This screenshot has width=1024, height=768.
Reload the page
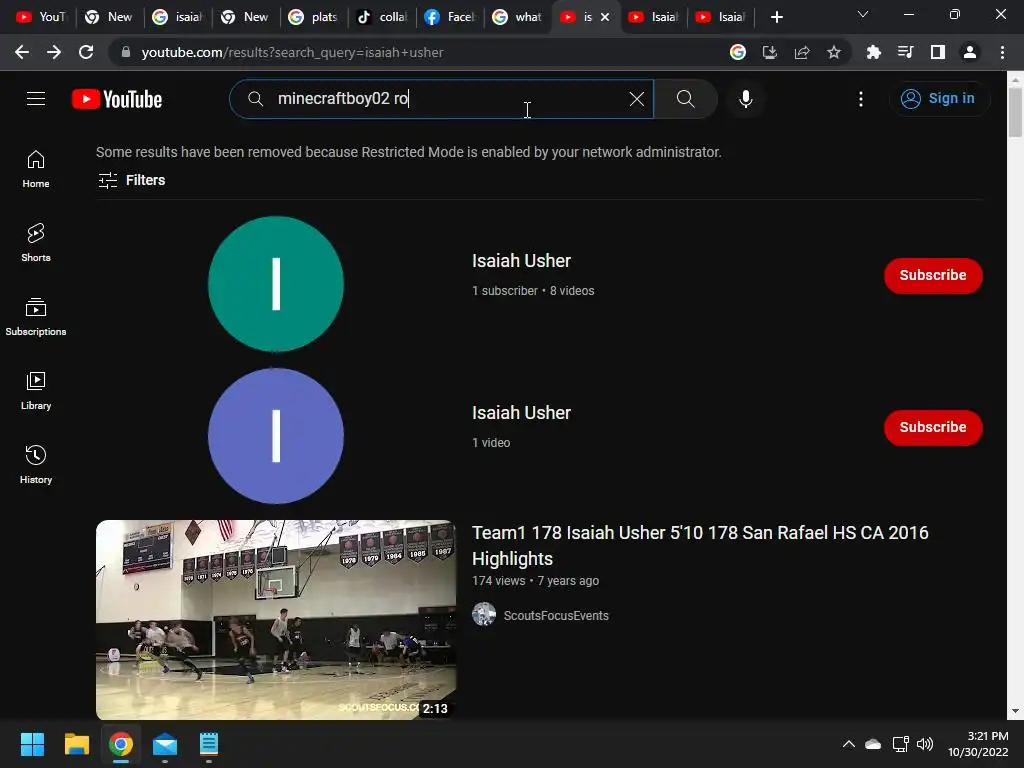click(86, 52)
